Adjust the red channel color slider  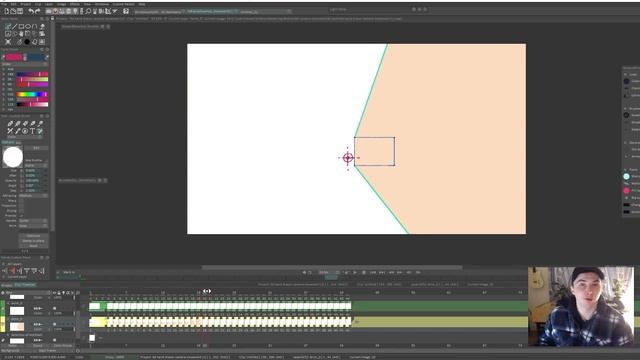point(32,74)
